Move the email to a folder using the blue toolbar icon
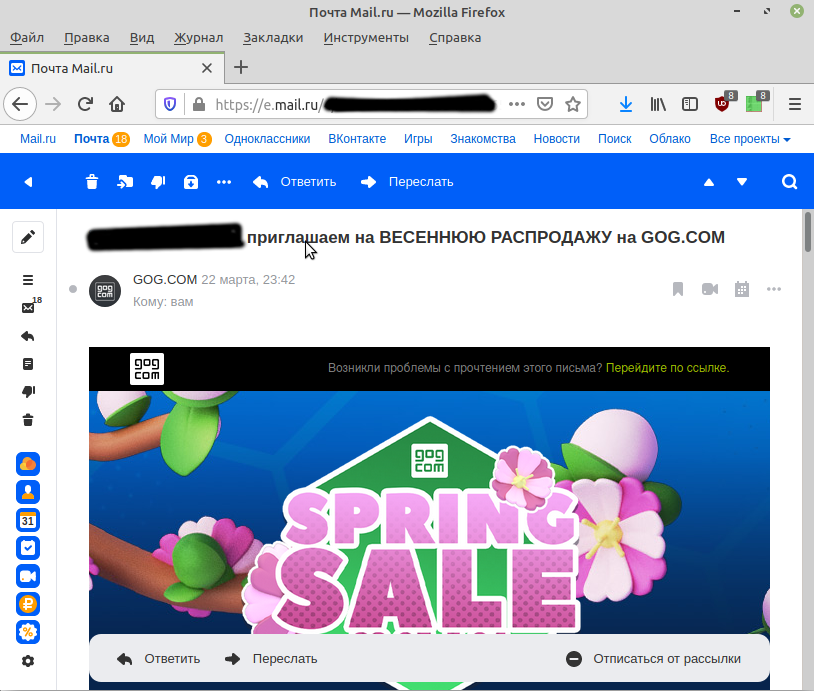This screenshot has height=691, width=814. [x=125, y=182]
